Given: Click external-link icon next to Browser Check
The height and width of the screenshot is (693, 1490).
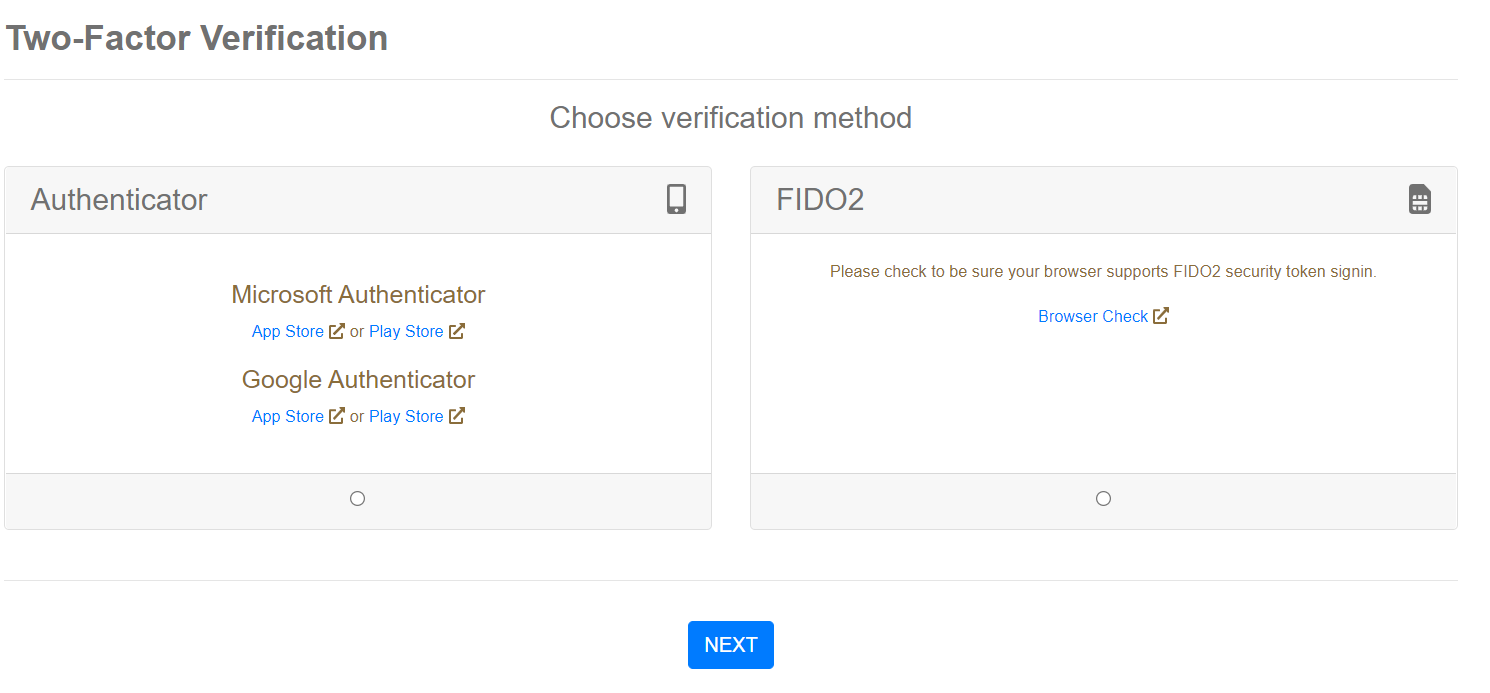Looking at the screenshot, I should [1161, 316].
